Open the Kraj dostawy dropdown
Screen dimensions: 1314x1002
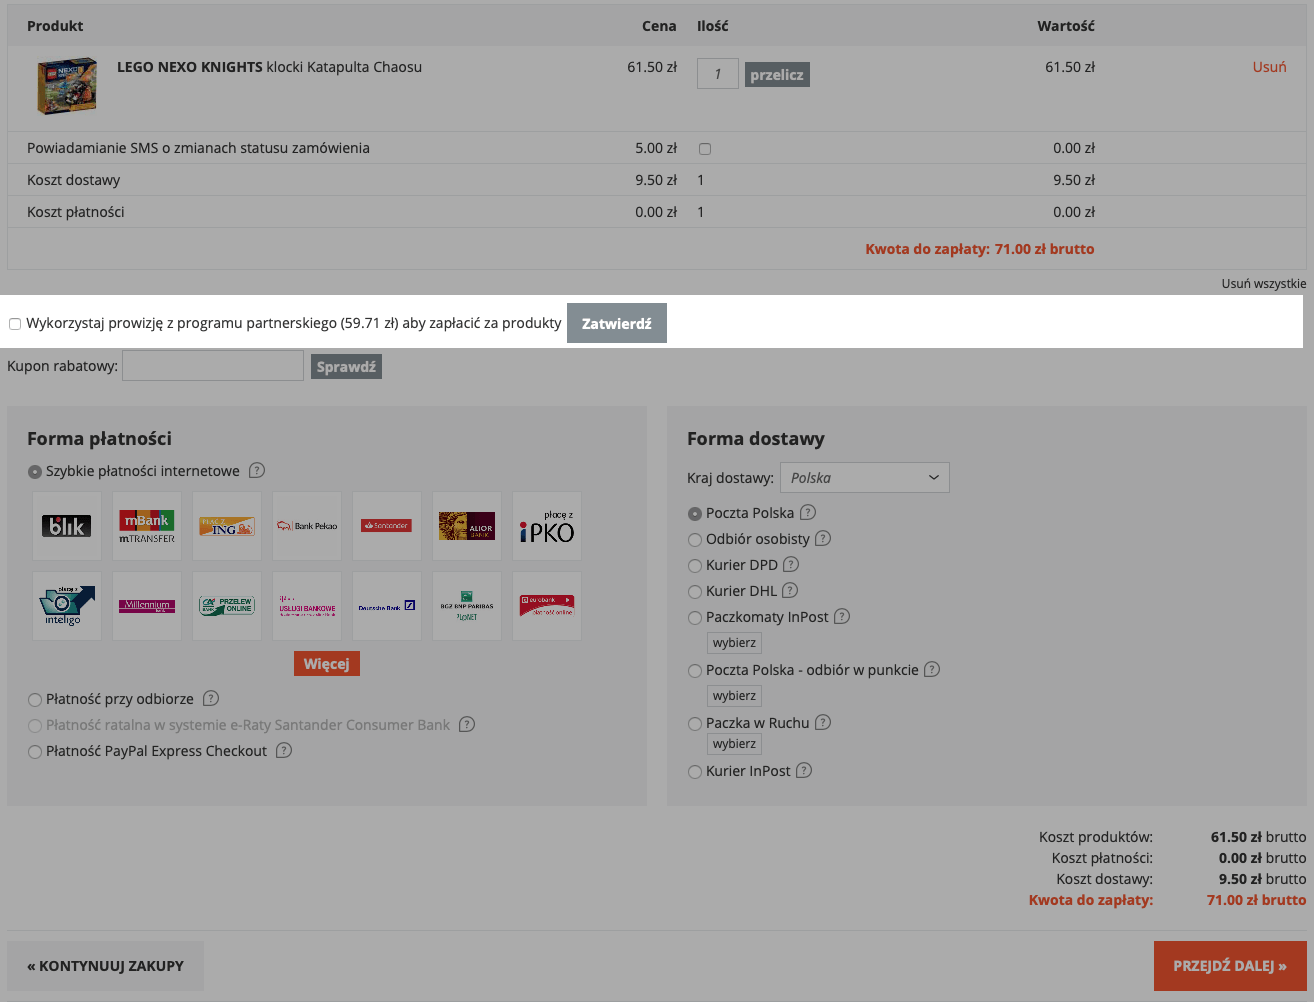pos(864,478)
